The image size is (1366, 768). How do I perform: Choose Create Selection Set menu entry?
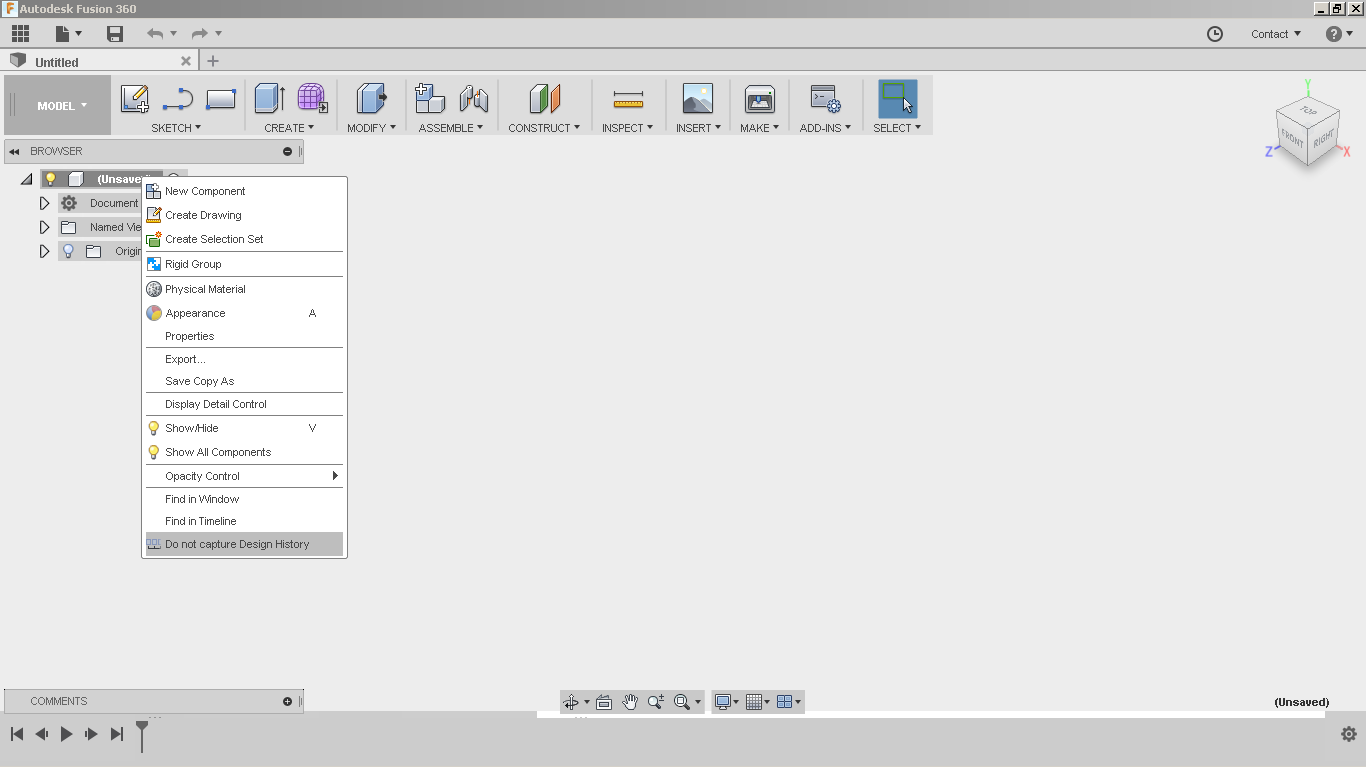(x=244, y=239)
